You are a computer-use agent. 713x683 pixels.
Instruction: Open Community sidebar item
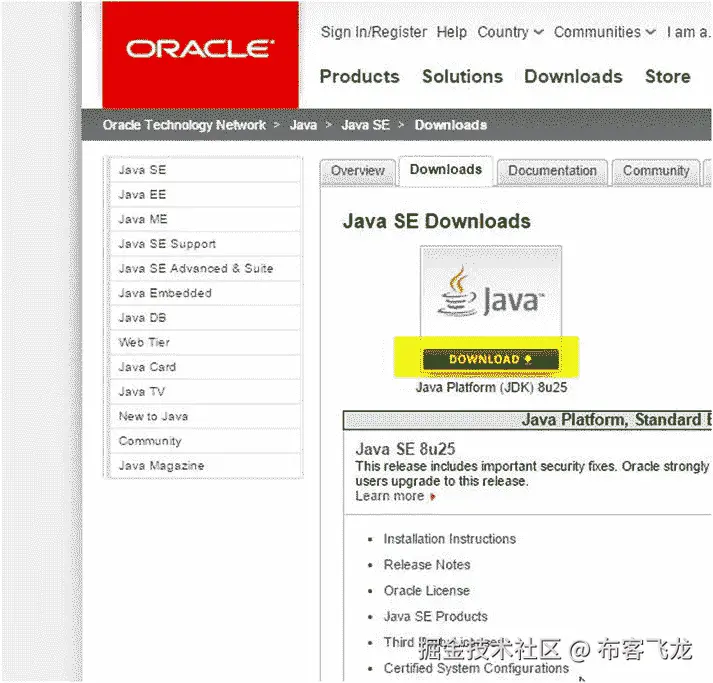(205, 441)
